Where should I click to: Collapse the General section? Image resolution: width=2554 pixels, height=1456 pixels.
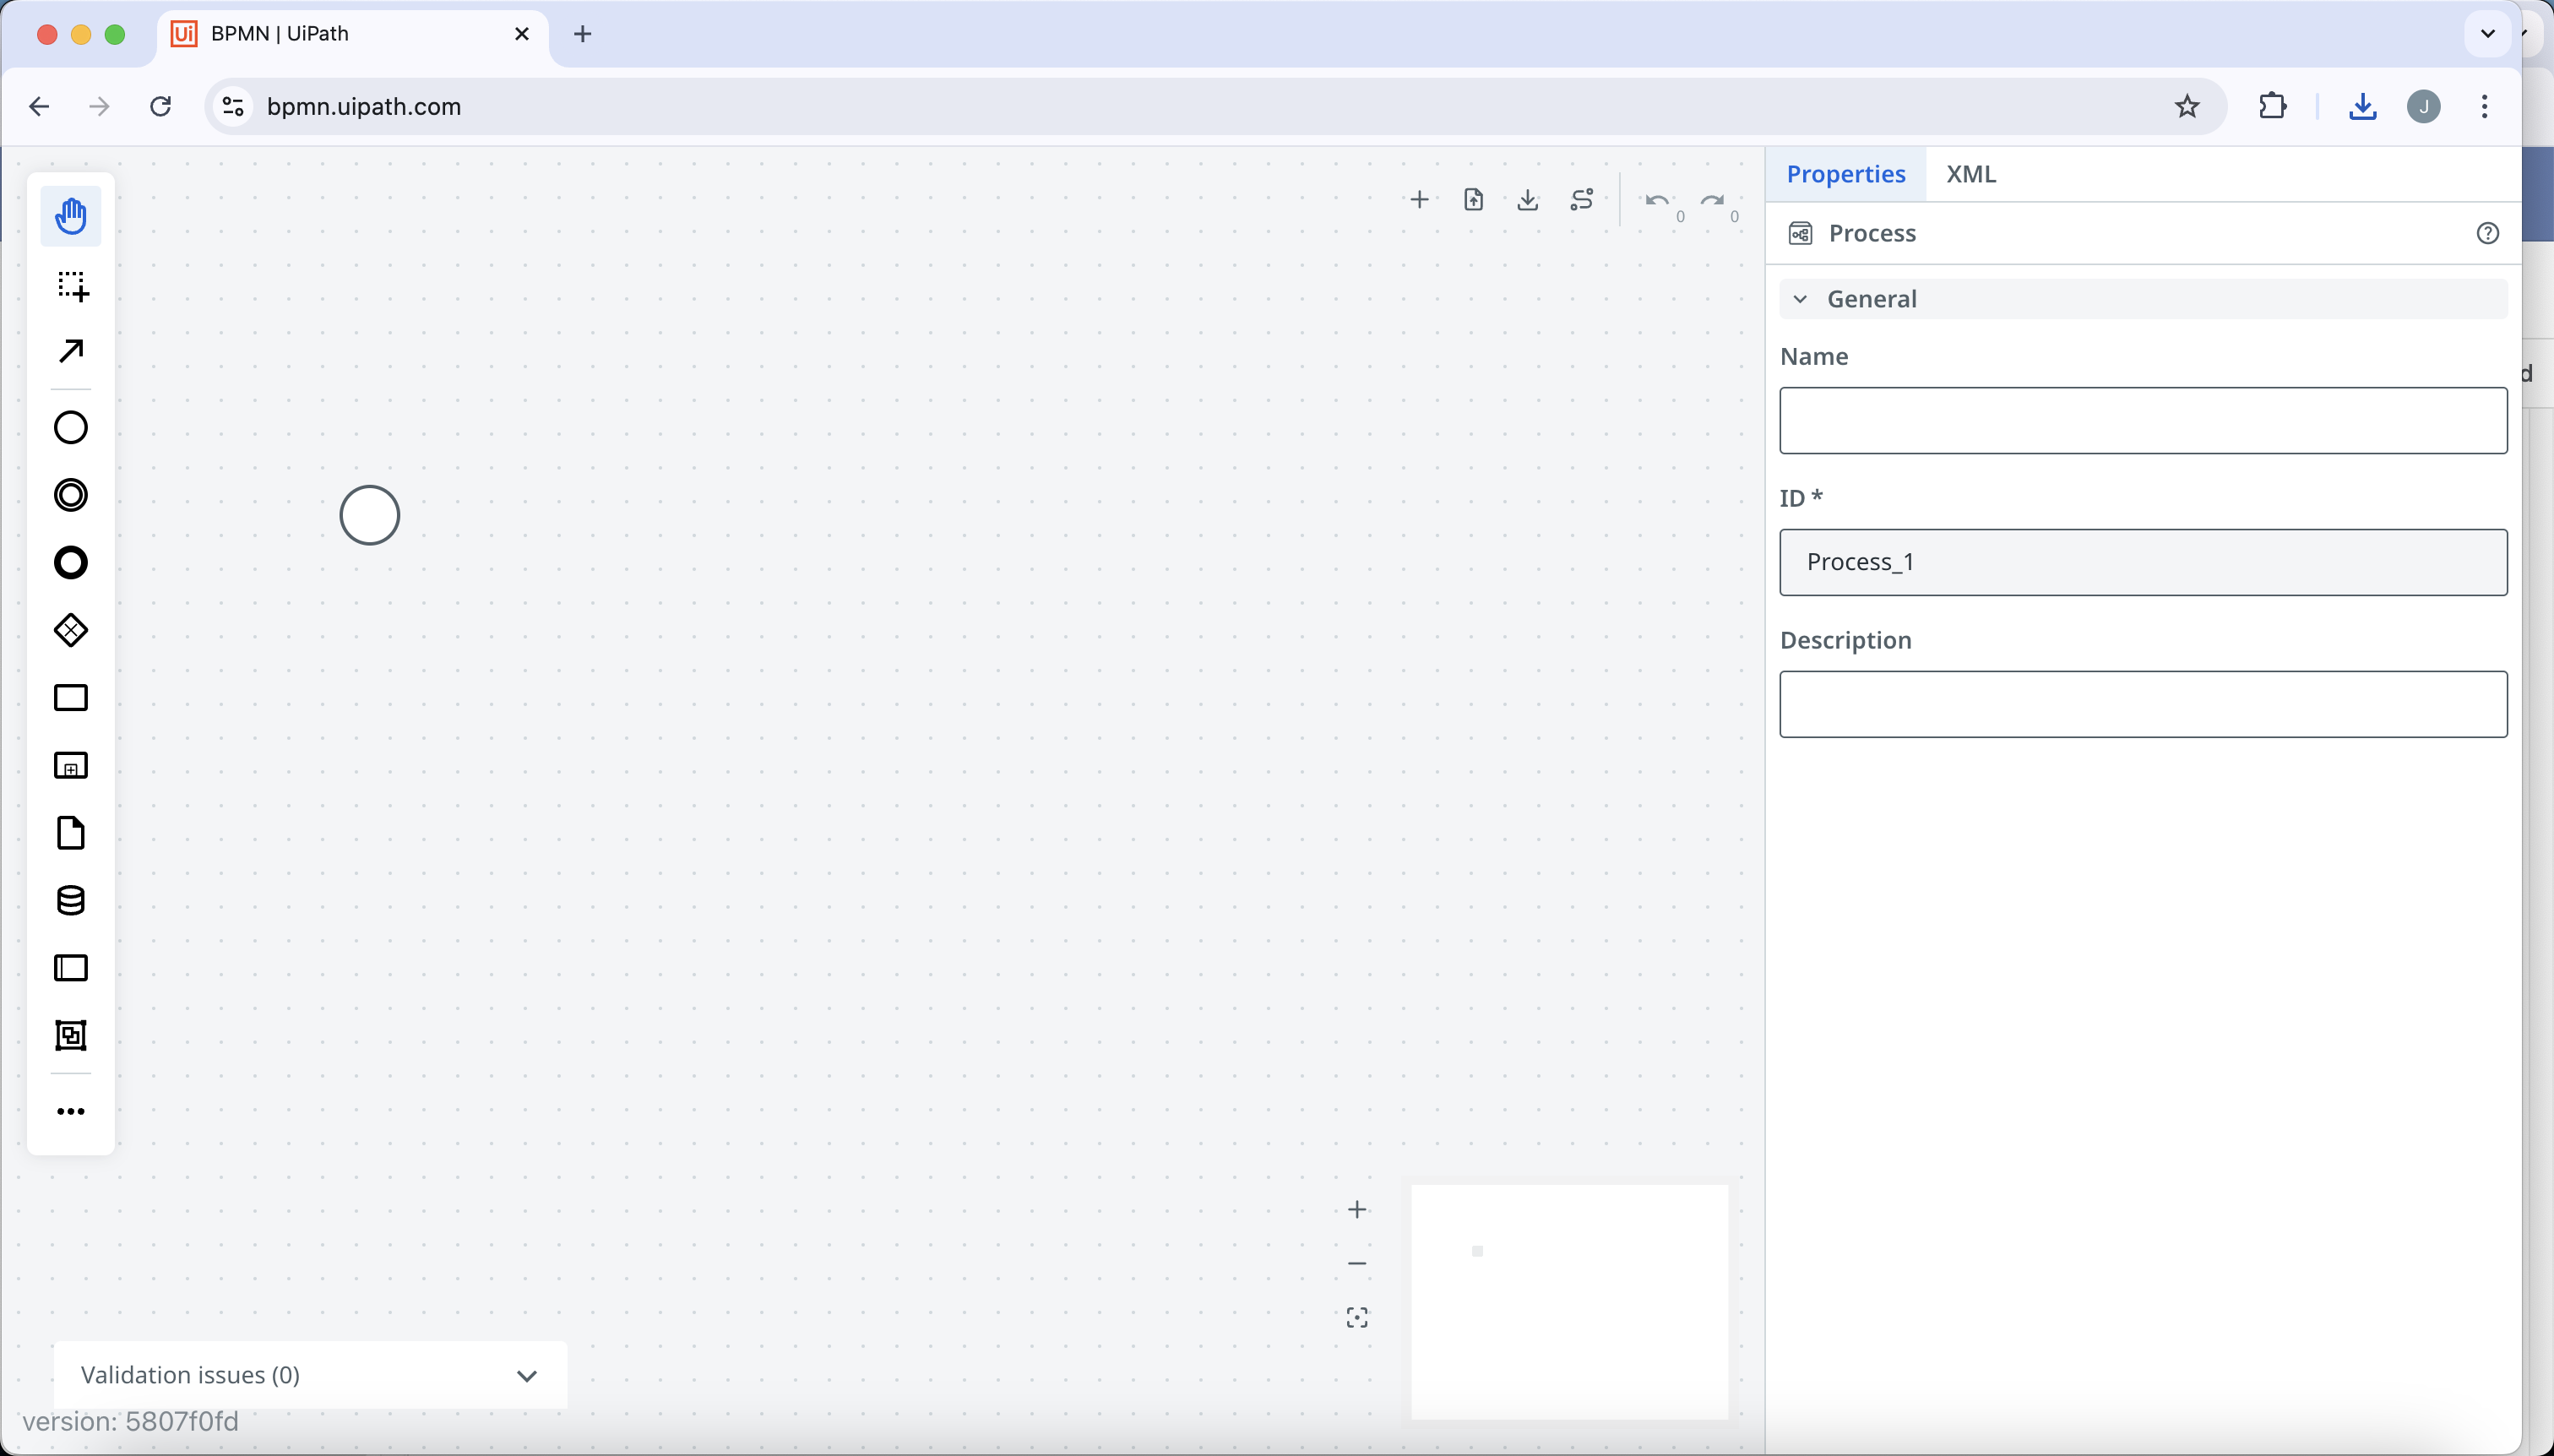click(2143, 299)
